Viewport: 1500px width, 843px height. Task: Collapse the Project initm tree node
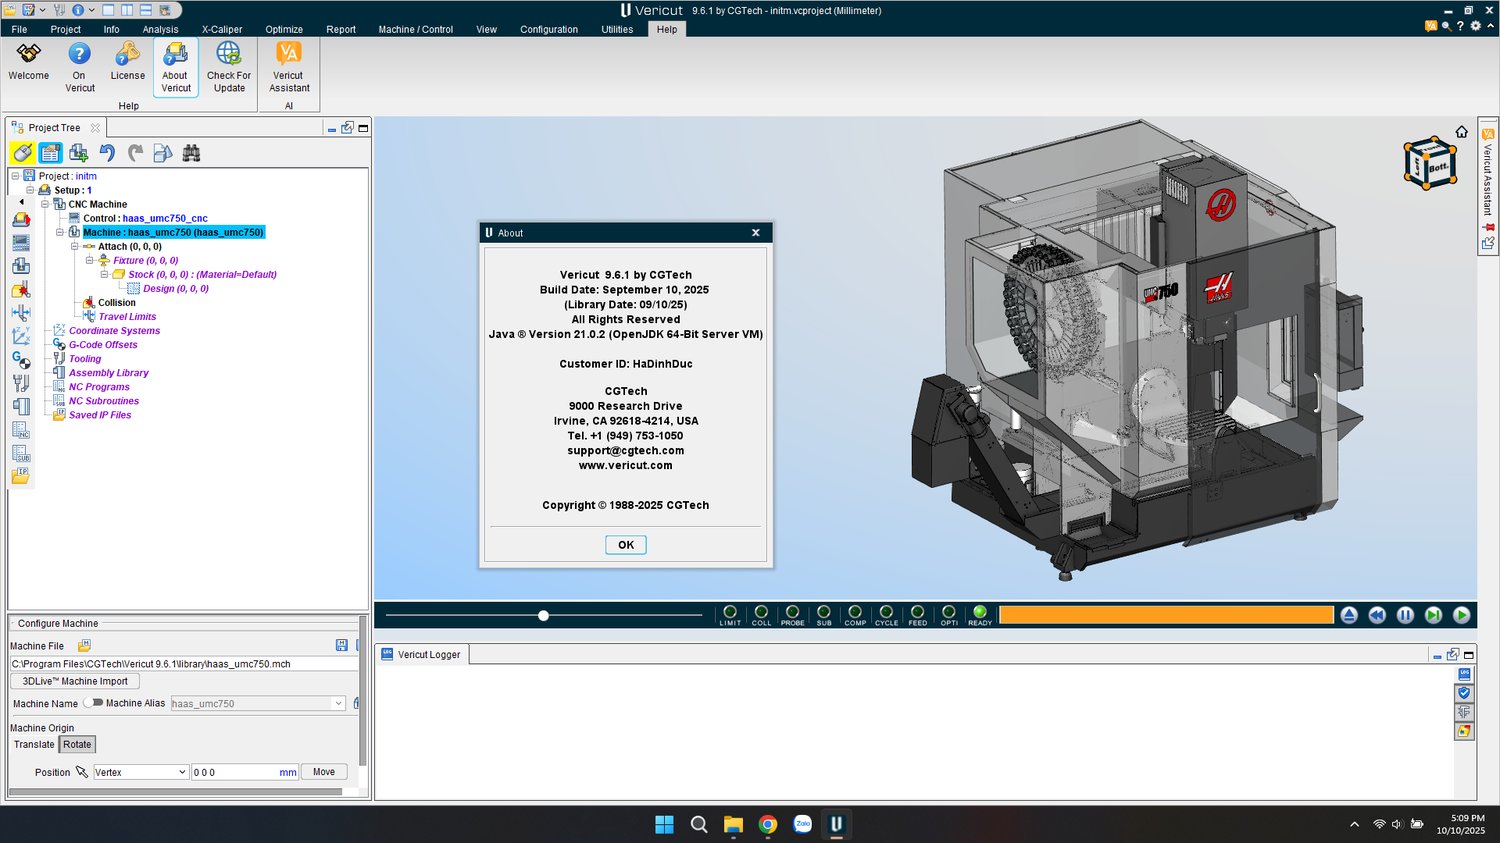click(x=15, y=176)
